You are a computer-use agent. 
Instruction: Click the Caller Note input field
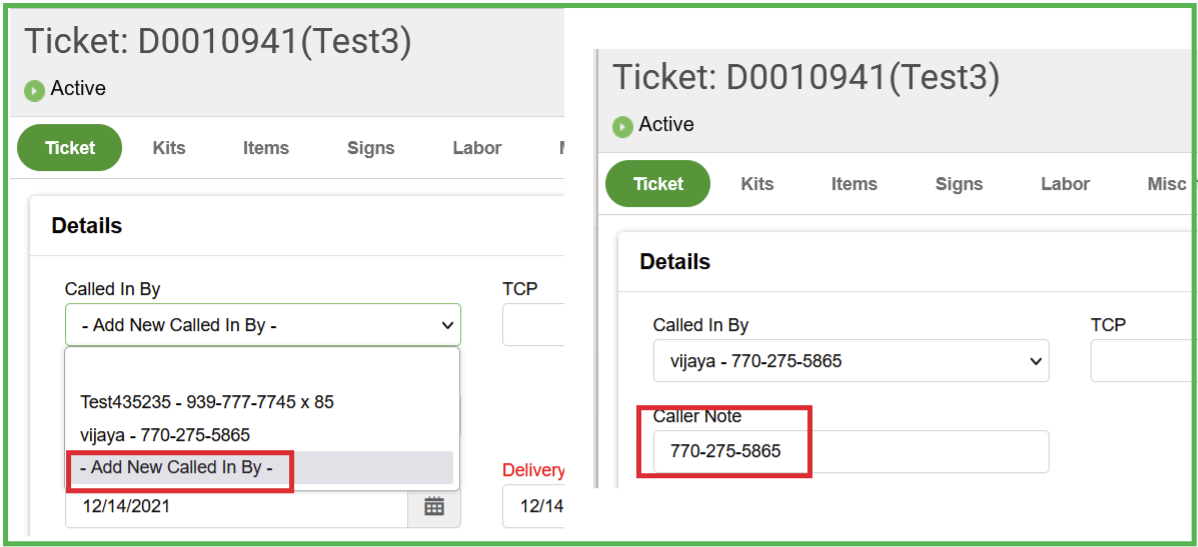pyautogui.click(x=850, y=451)
